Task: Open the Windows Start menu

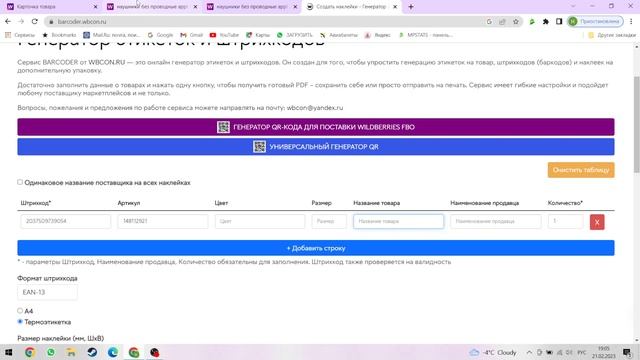Action: pos(9,352)
